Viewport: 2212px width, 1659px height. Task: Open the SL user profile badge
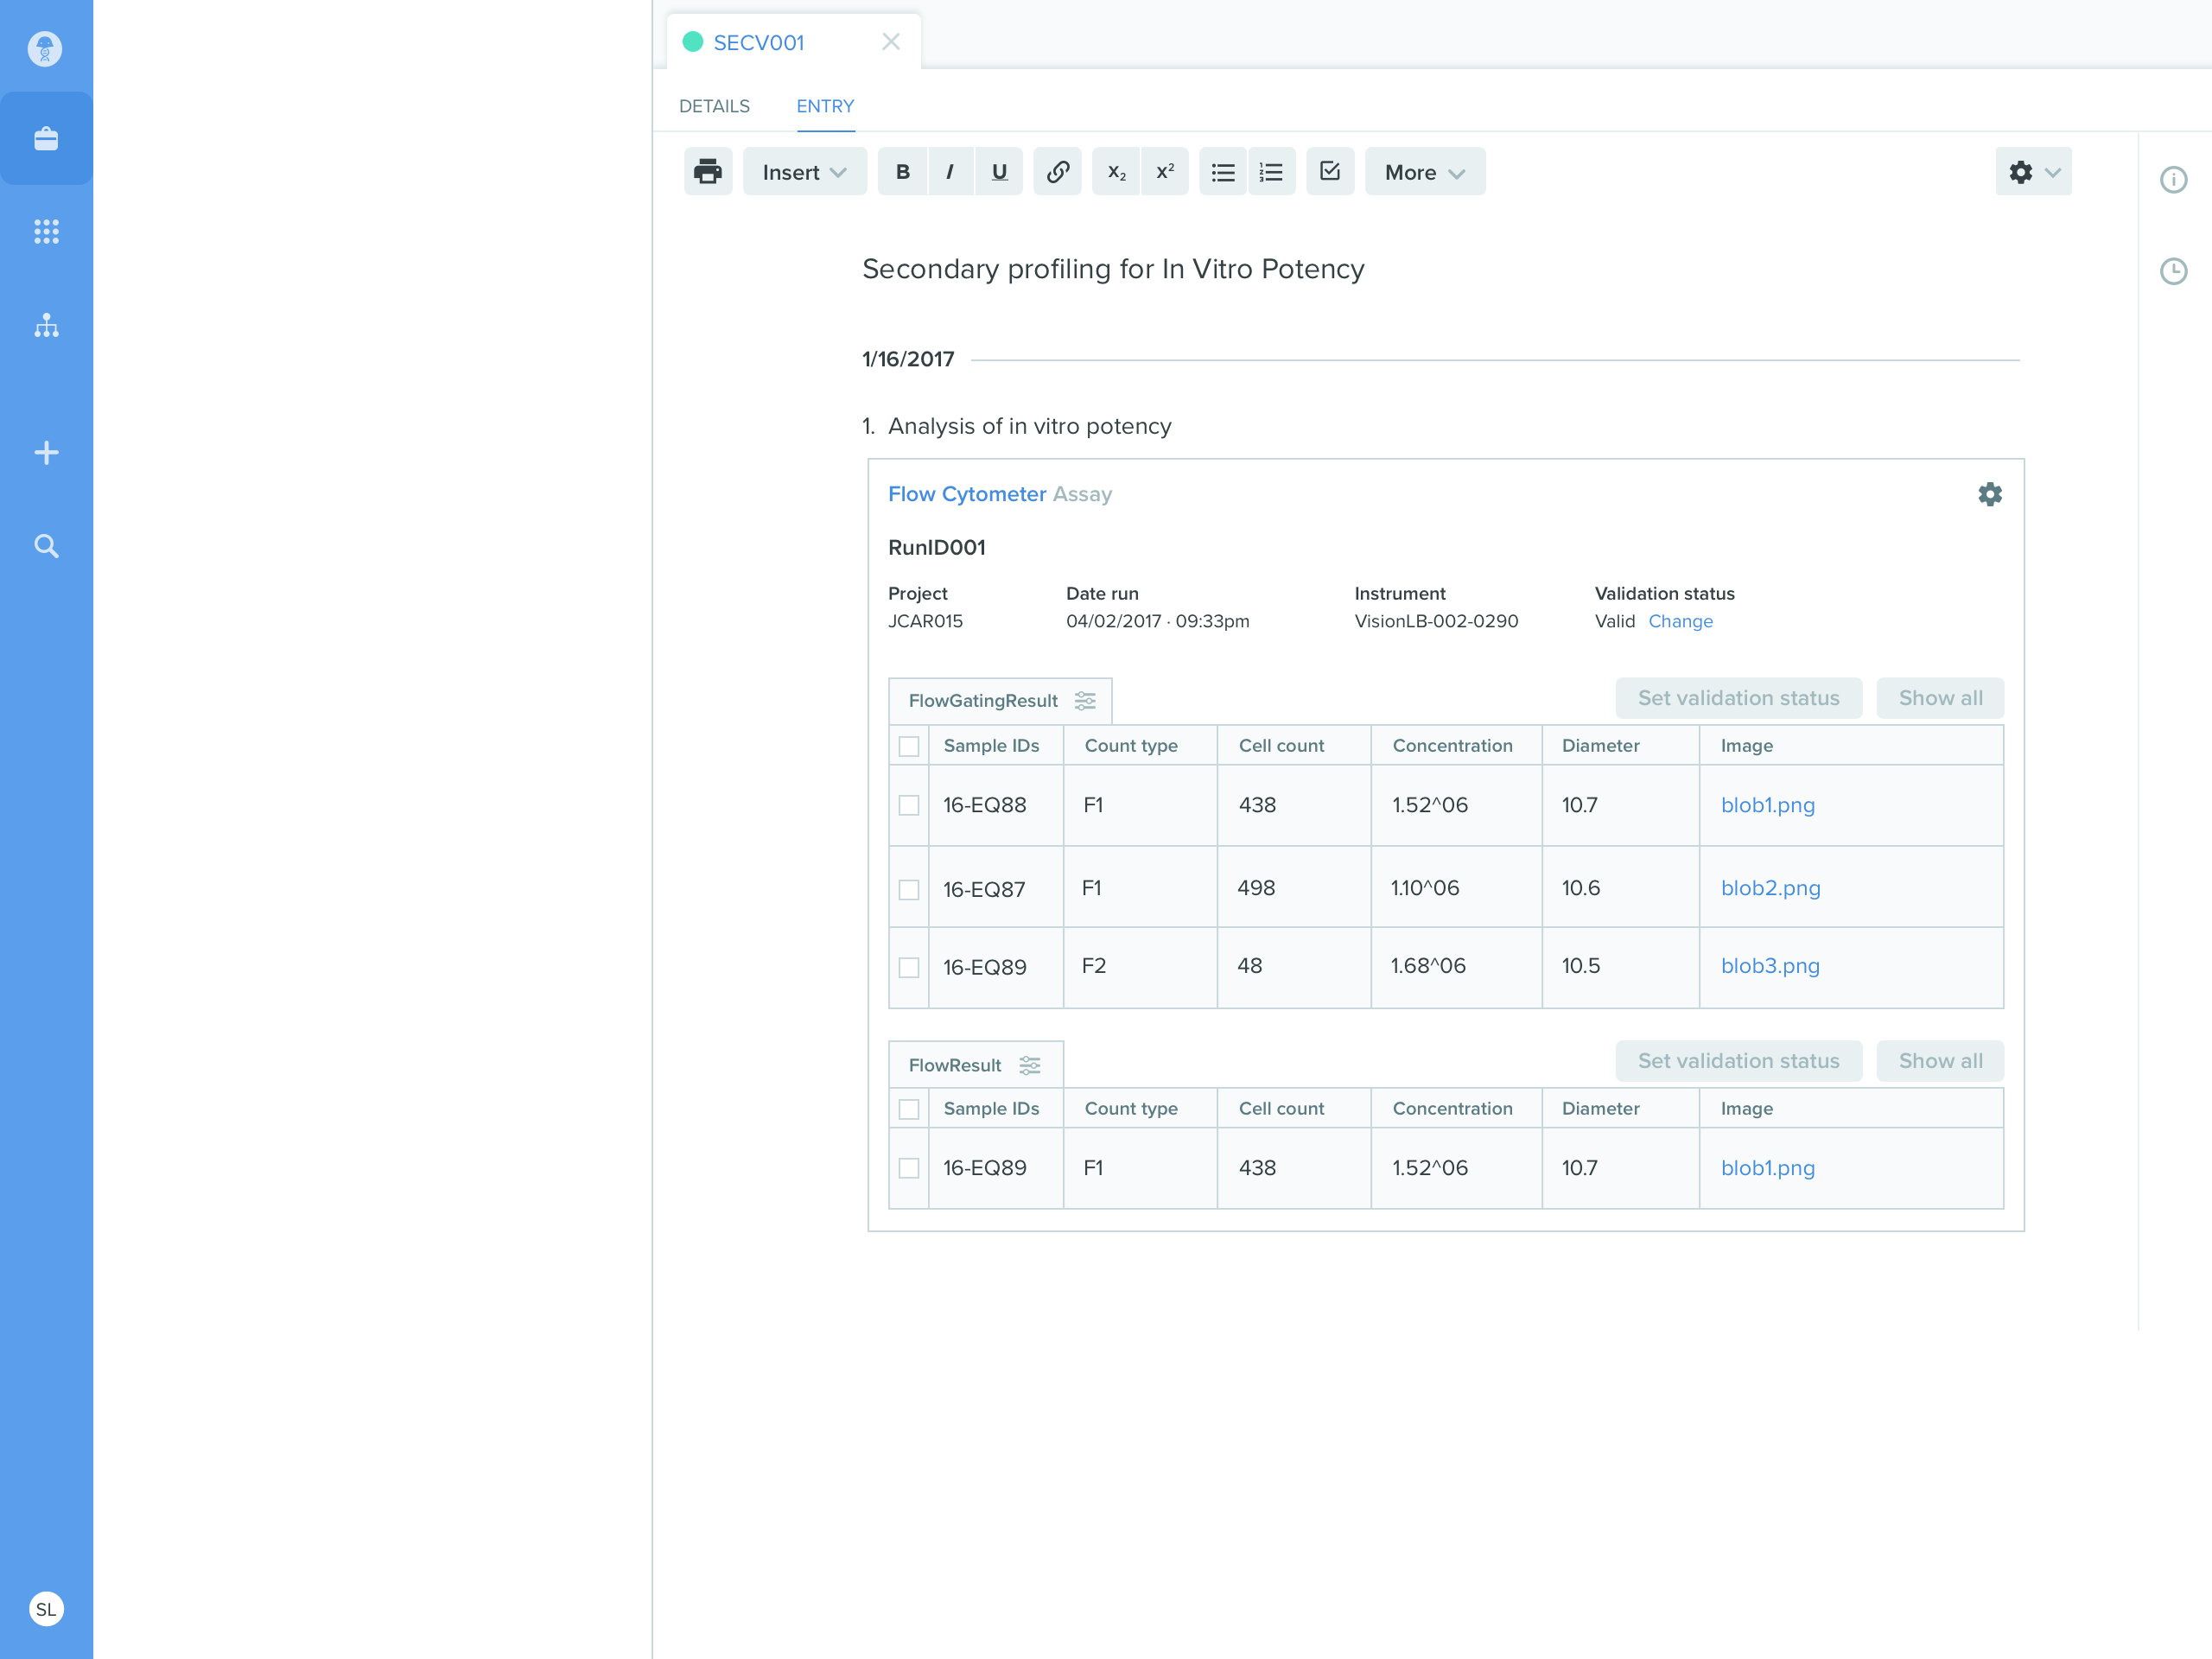pos(46,1608)
